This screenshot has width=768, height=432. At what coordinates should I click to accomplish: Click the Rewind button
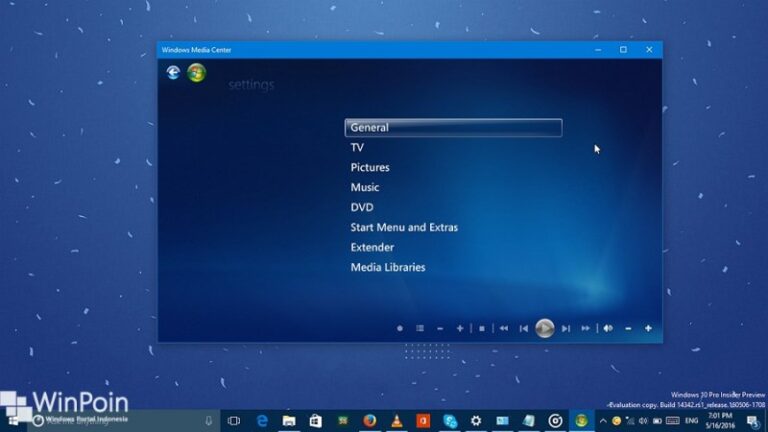coord(504,328)
